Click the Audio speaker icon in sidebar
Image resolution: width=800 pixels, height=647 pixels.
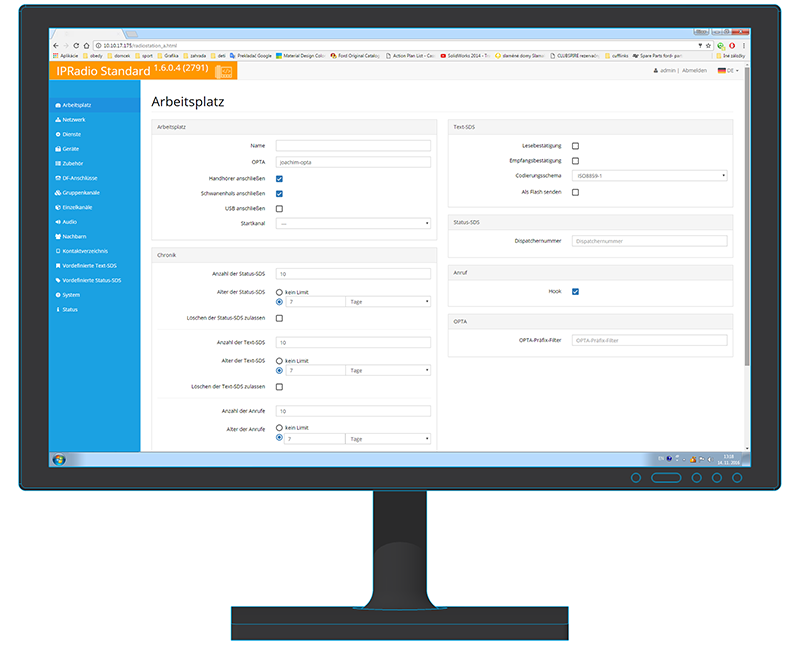click(58, 222)
